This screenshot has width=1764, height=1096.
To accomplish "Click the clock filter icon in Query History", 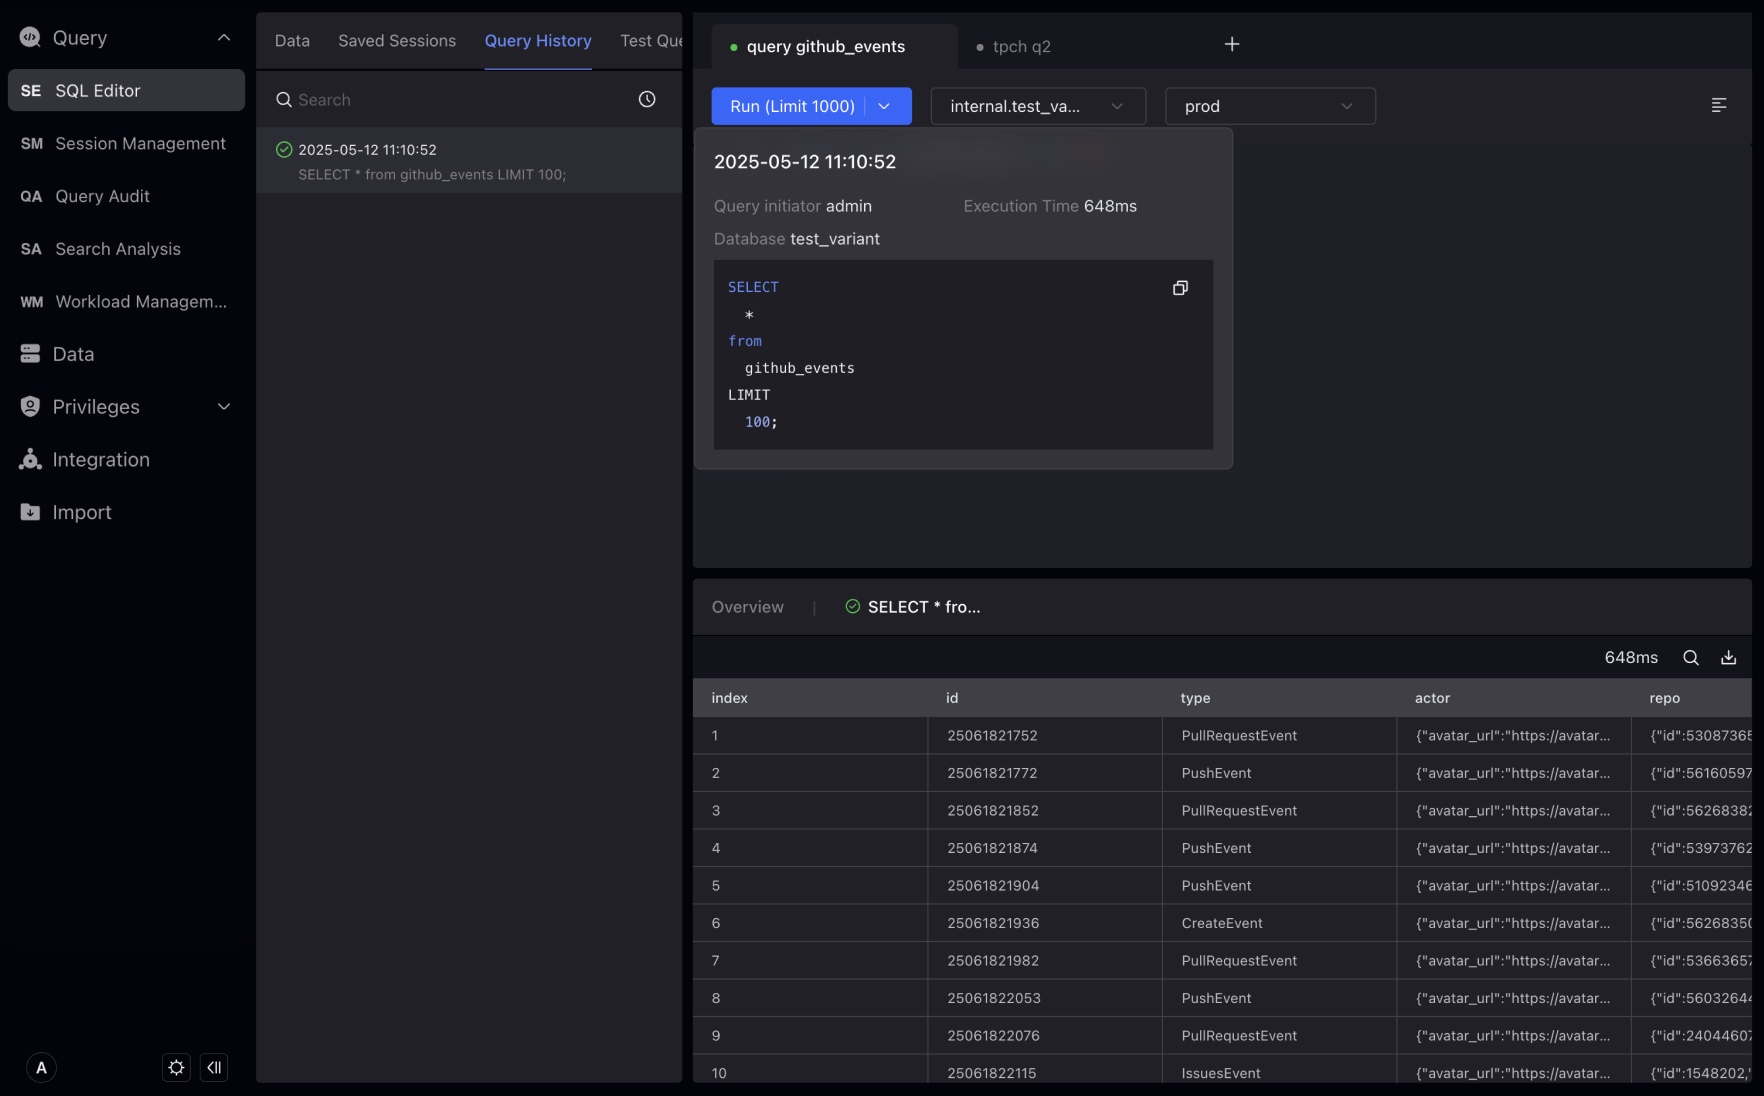I will [647, 100].
